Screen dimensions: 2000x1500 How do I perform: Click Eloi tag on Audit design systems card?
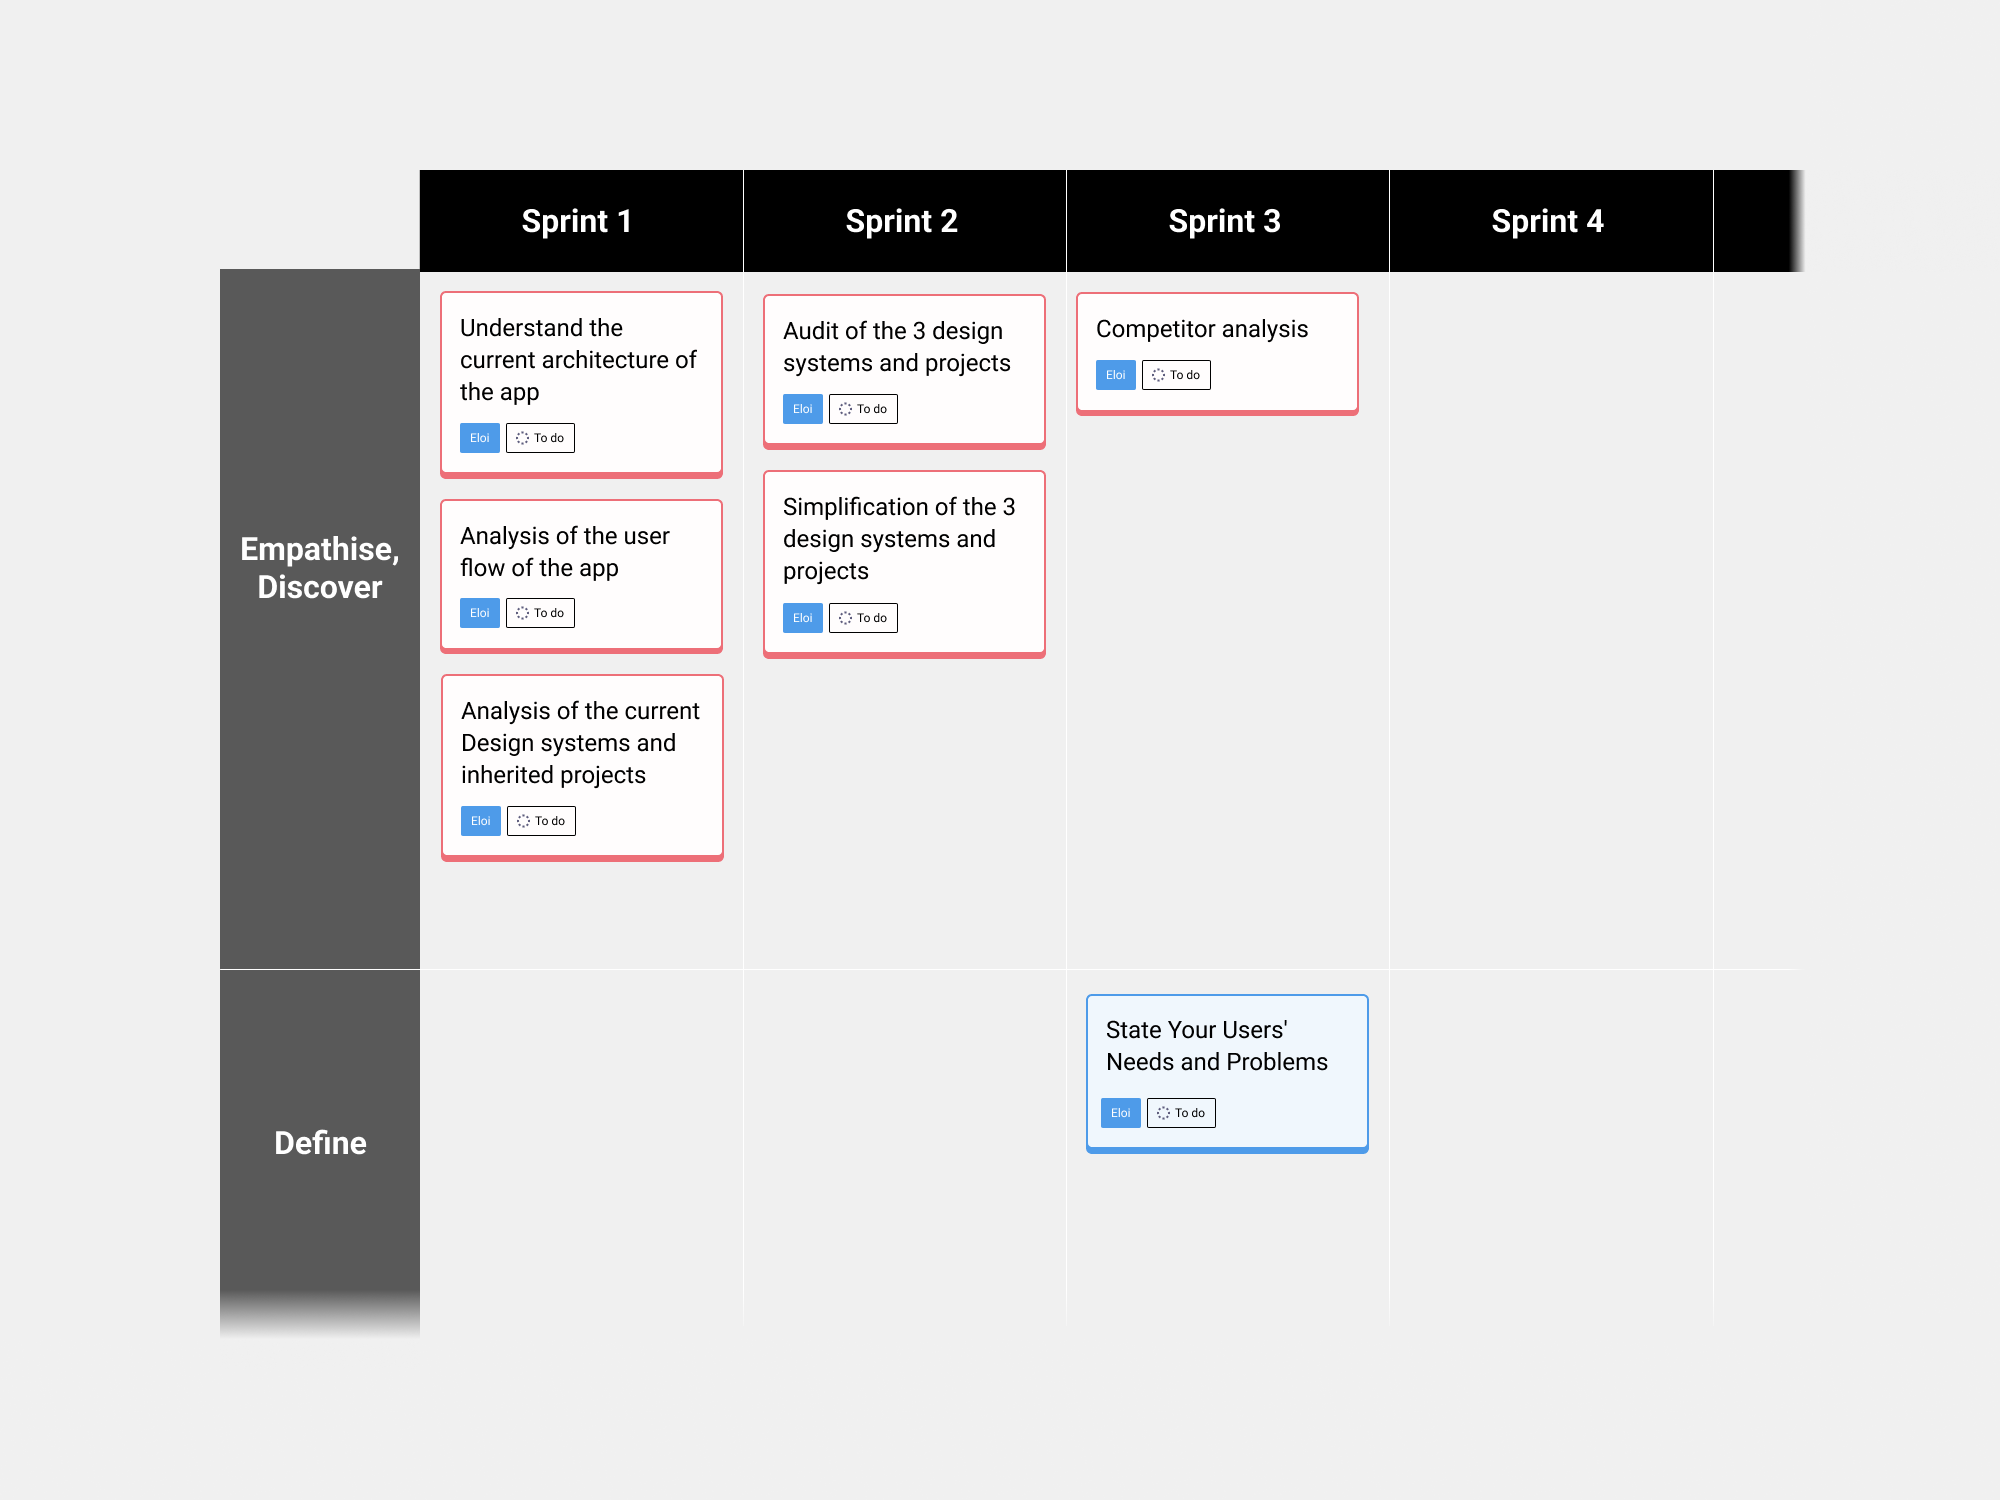click(802, 409)
